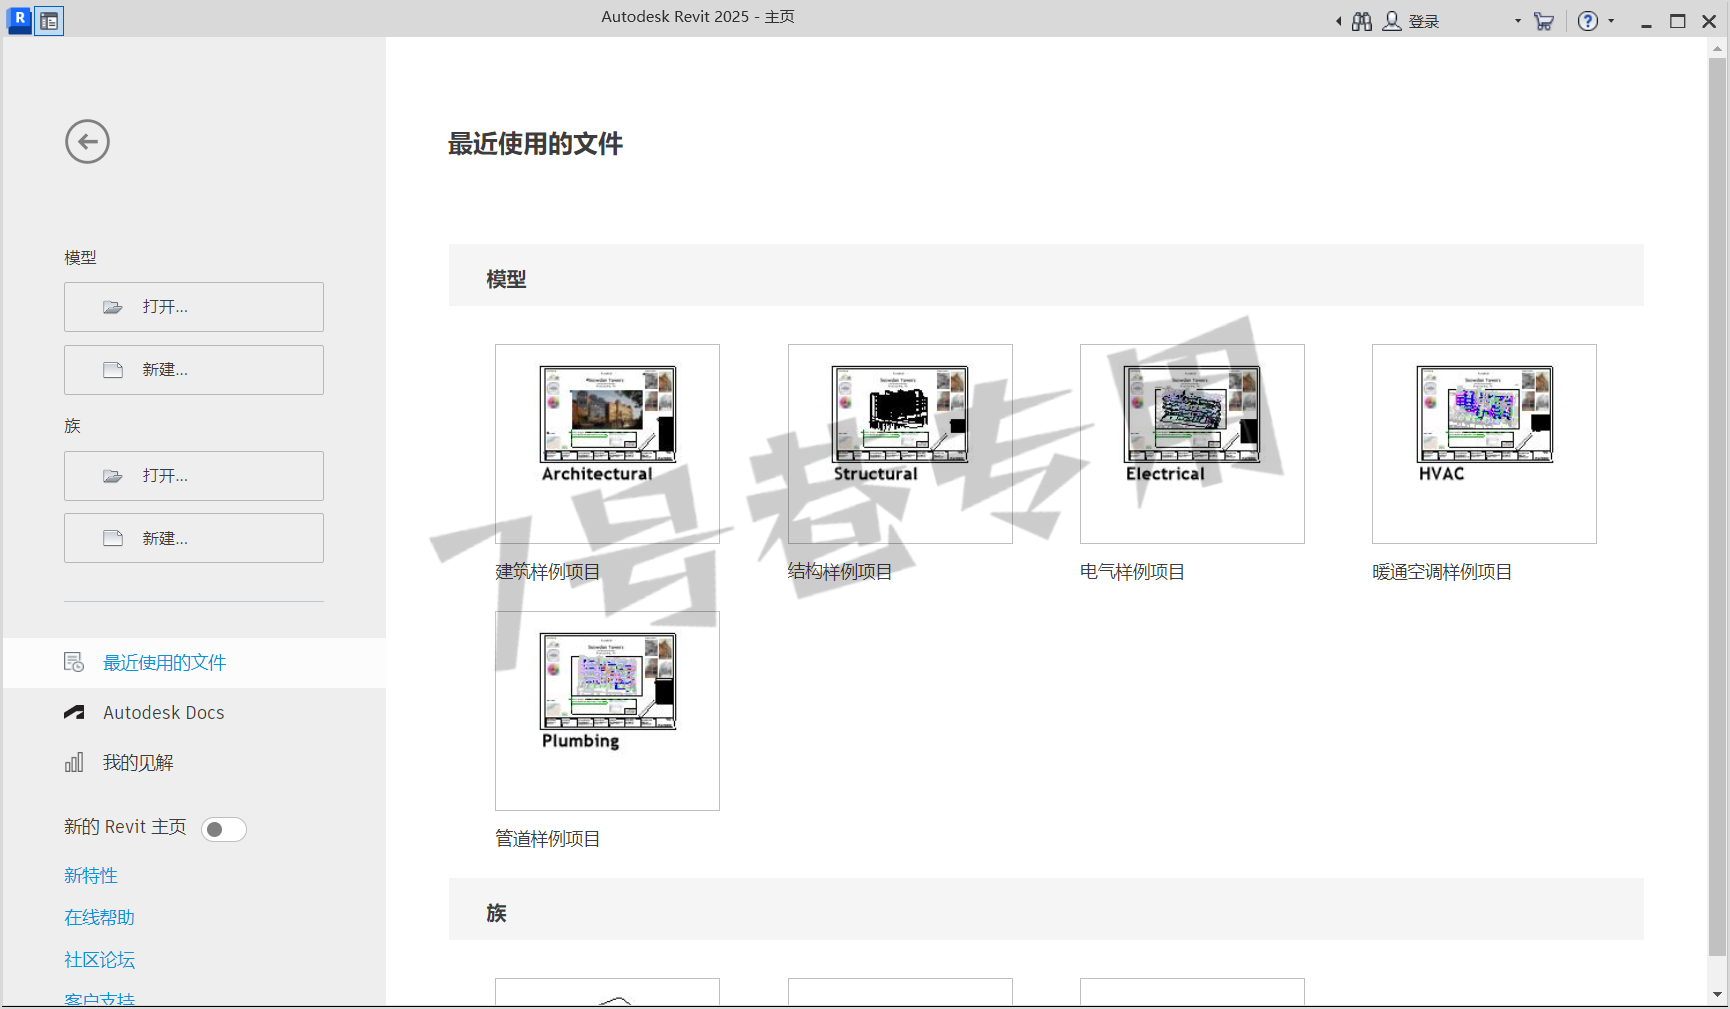The image size is (1730, 1009).
Task: Open the 新特性 link
Action: (91, 876)
